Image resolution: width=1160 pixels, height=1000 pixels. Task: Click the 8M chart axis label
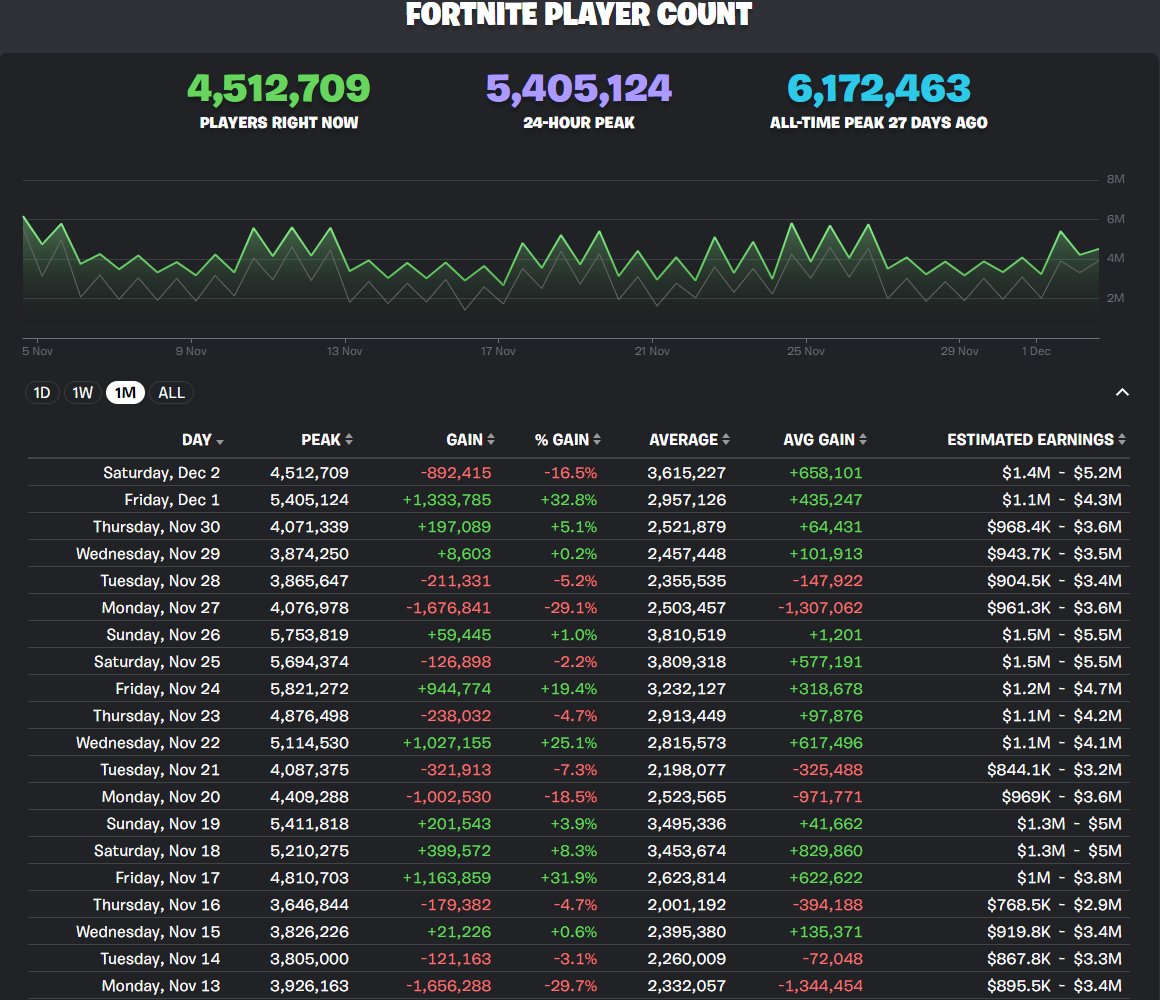click(x=1116, y=179)
